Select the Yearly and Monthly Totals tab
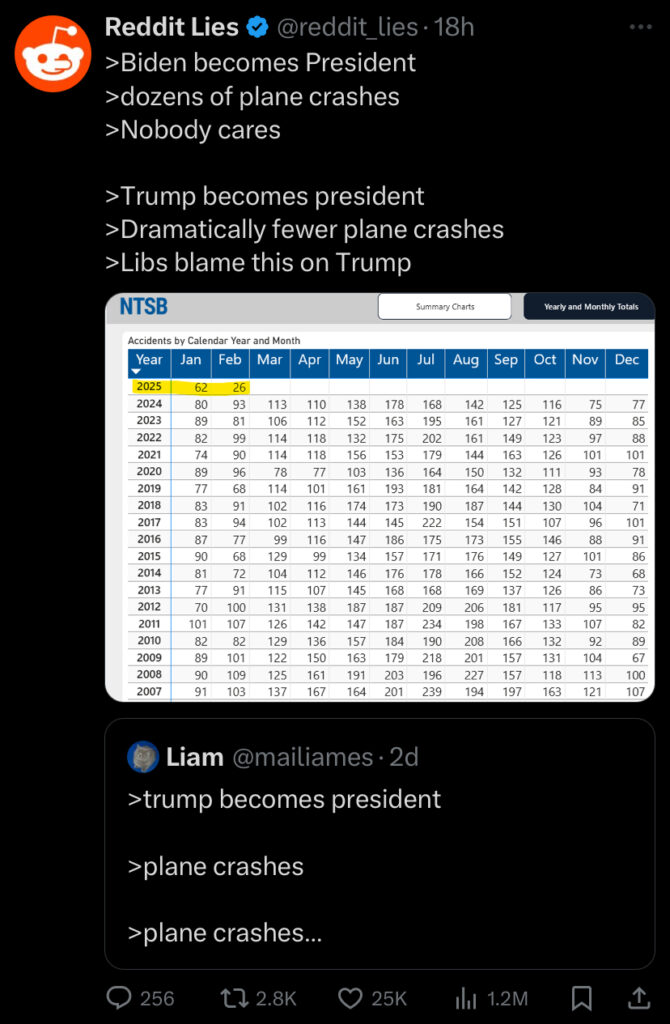This screenshot has width=670, height=1024. [x=590, y=306]
